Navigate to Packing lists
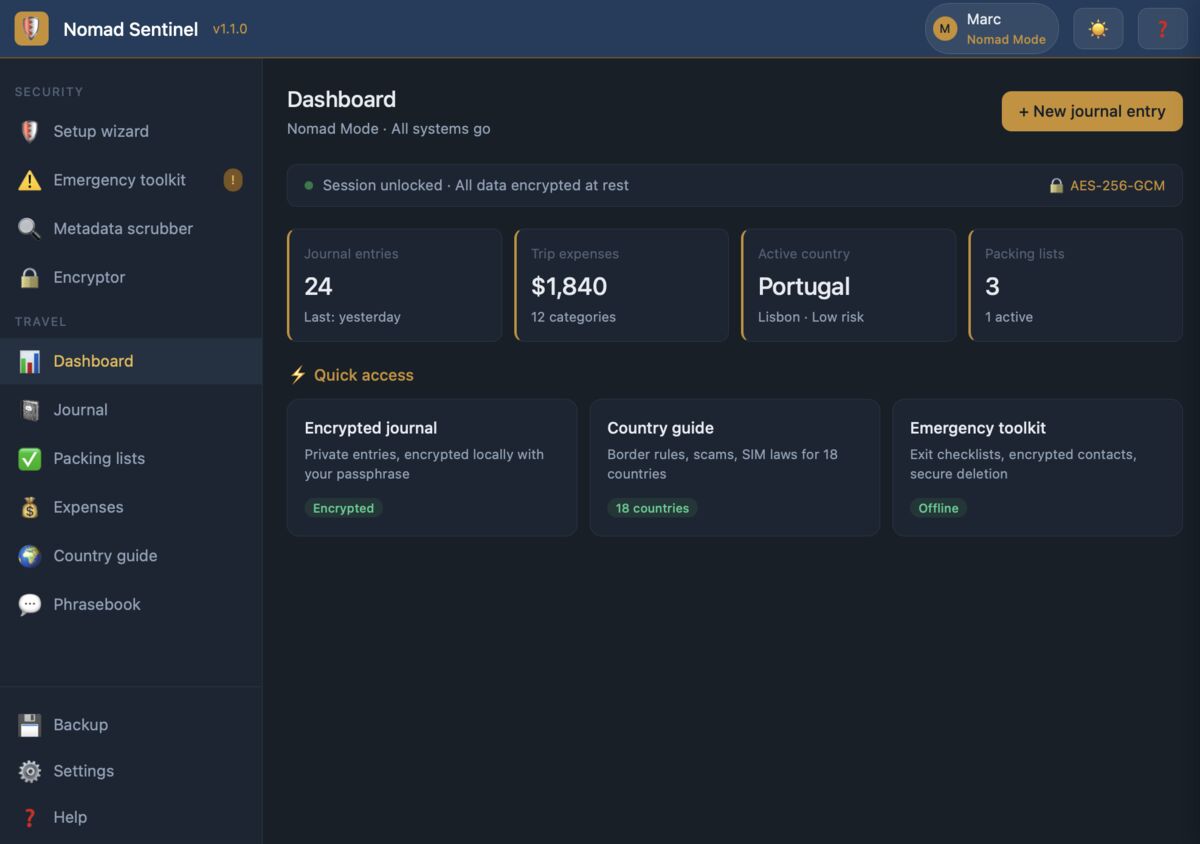This screenshot has height=844, width=1200. [x=131, y=459]
